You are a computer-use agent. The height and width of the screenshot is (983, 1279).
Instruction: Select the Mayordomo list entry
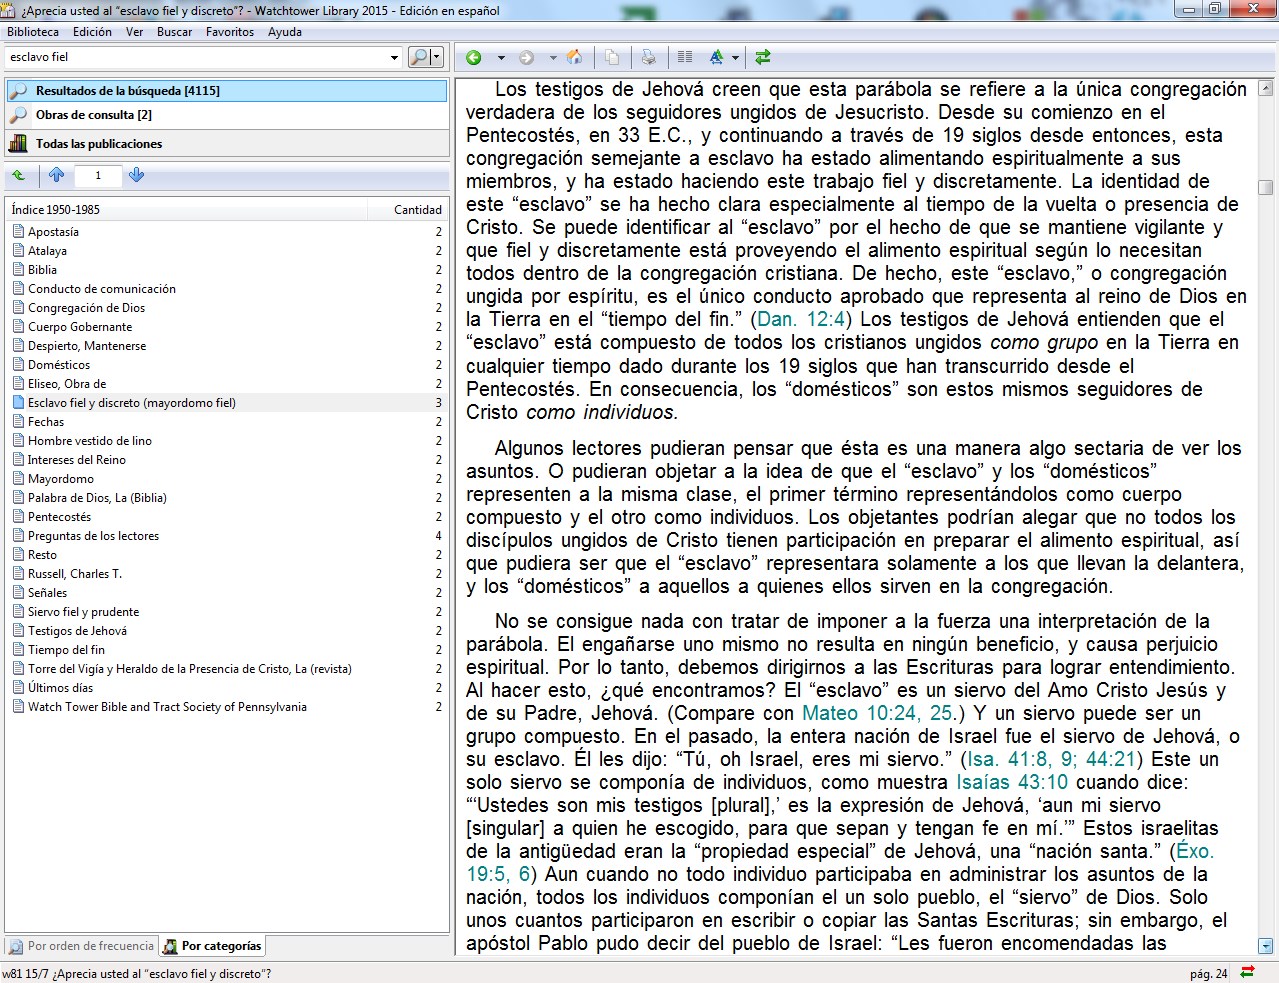tap(227, 479)
